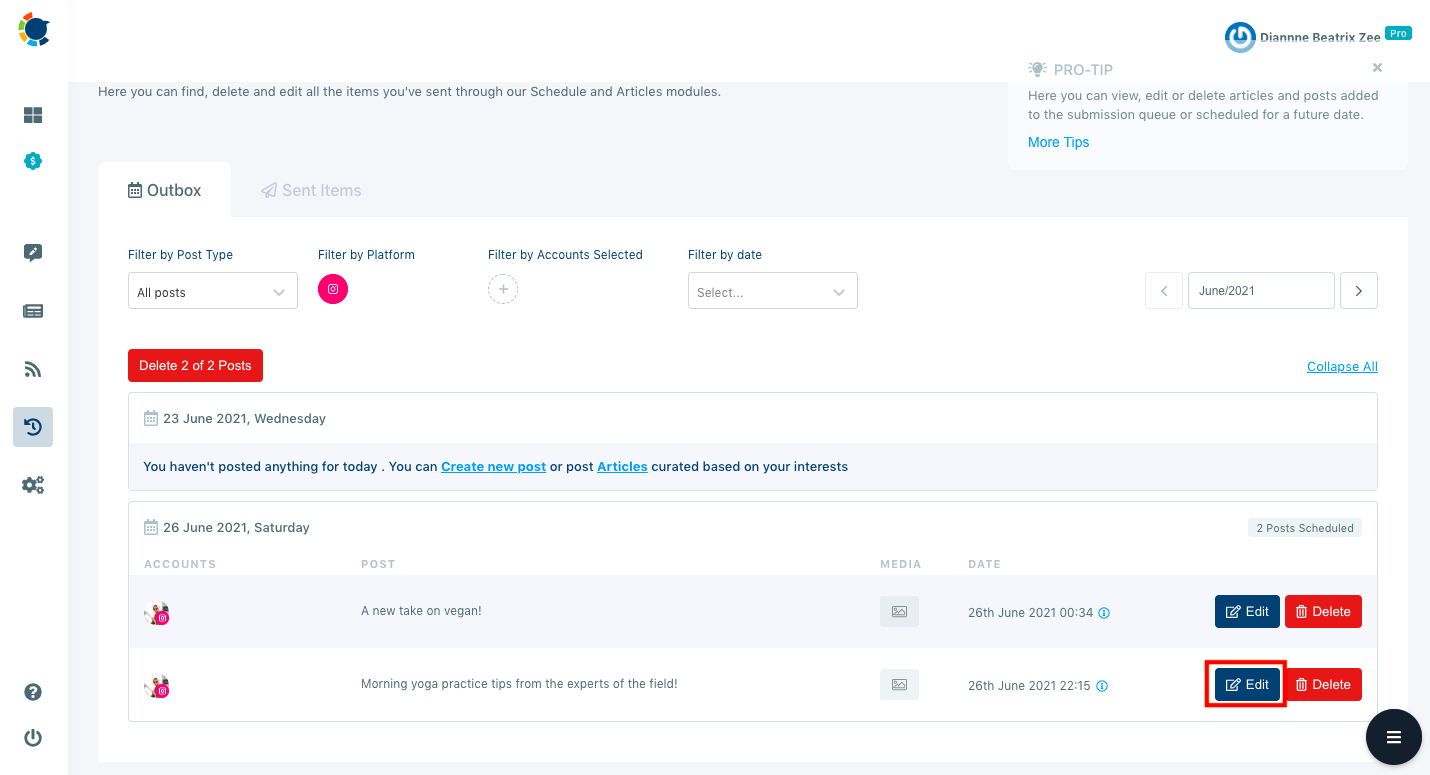Click the media thumbnail for the vegan post
The width and height of the screenshot is (1430, 775).
pos(898,611)
